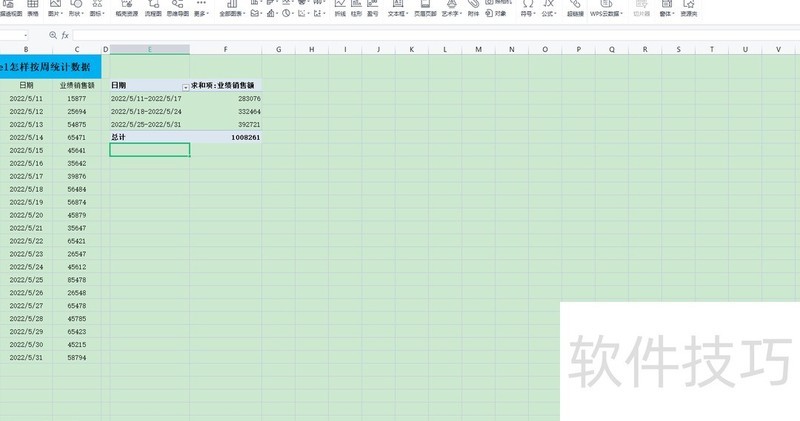Select the column V header
The width and height of the screenshot is (800, 421).
tap(778, 49)
